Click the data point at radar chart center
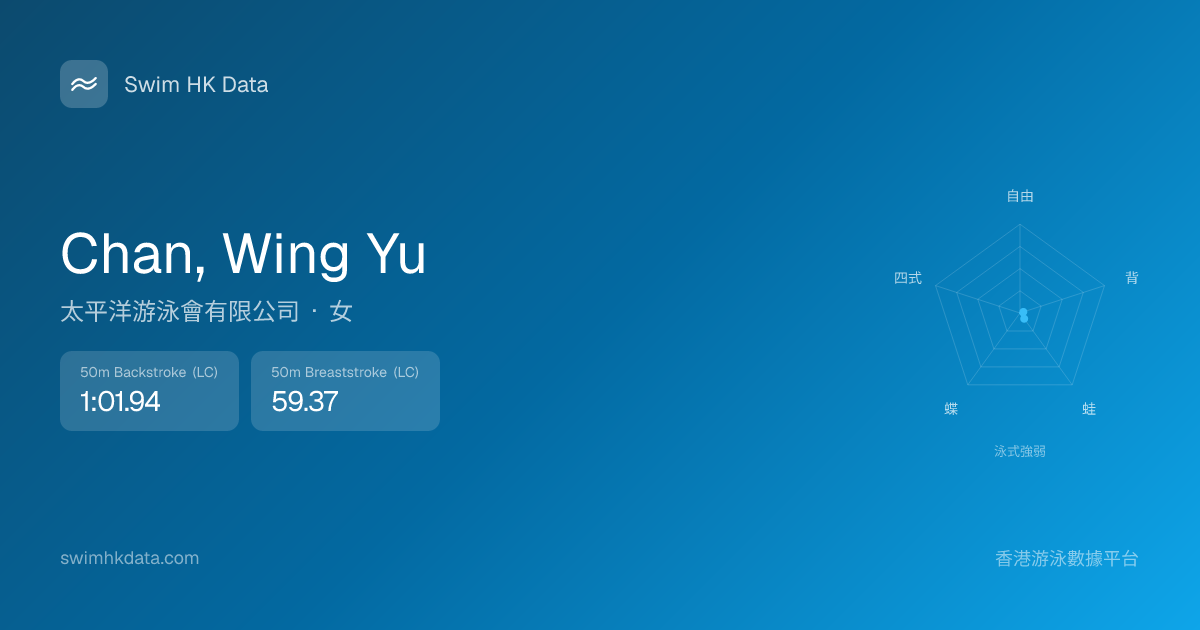The width and height of the screenshot is (1200, 630). tap(1023, 315)
